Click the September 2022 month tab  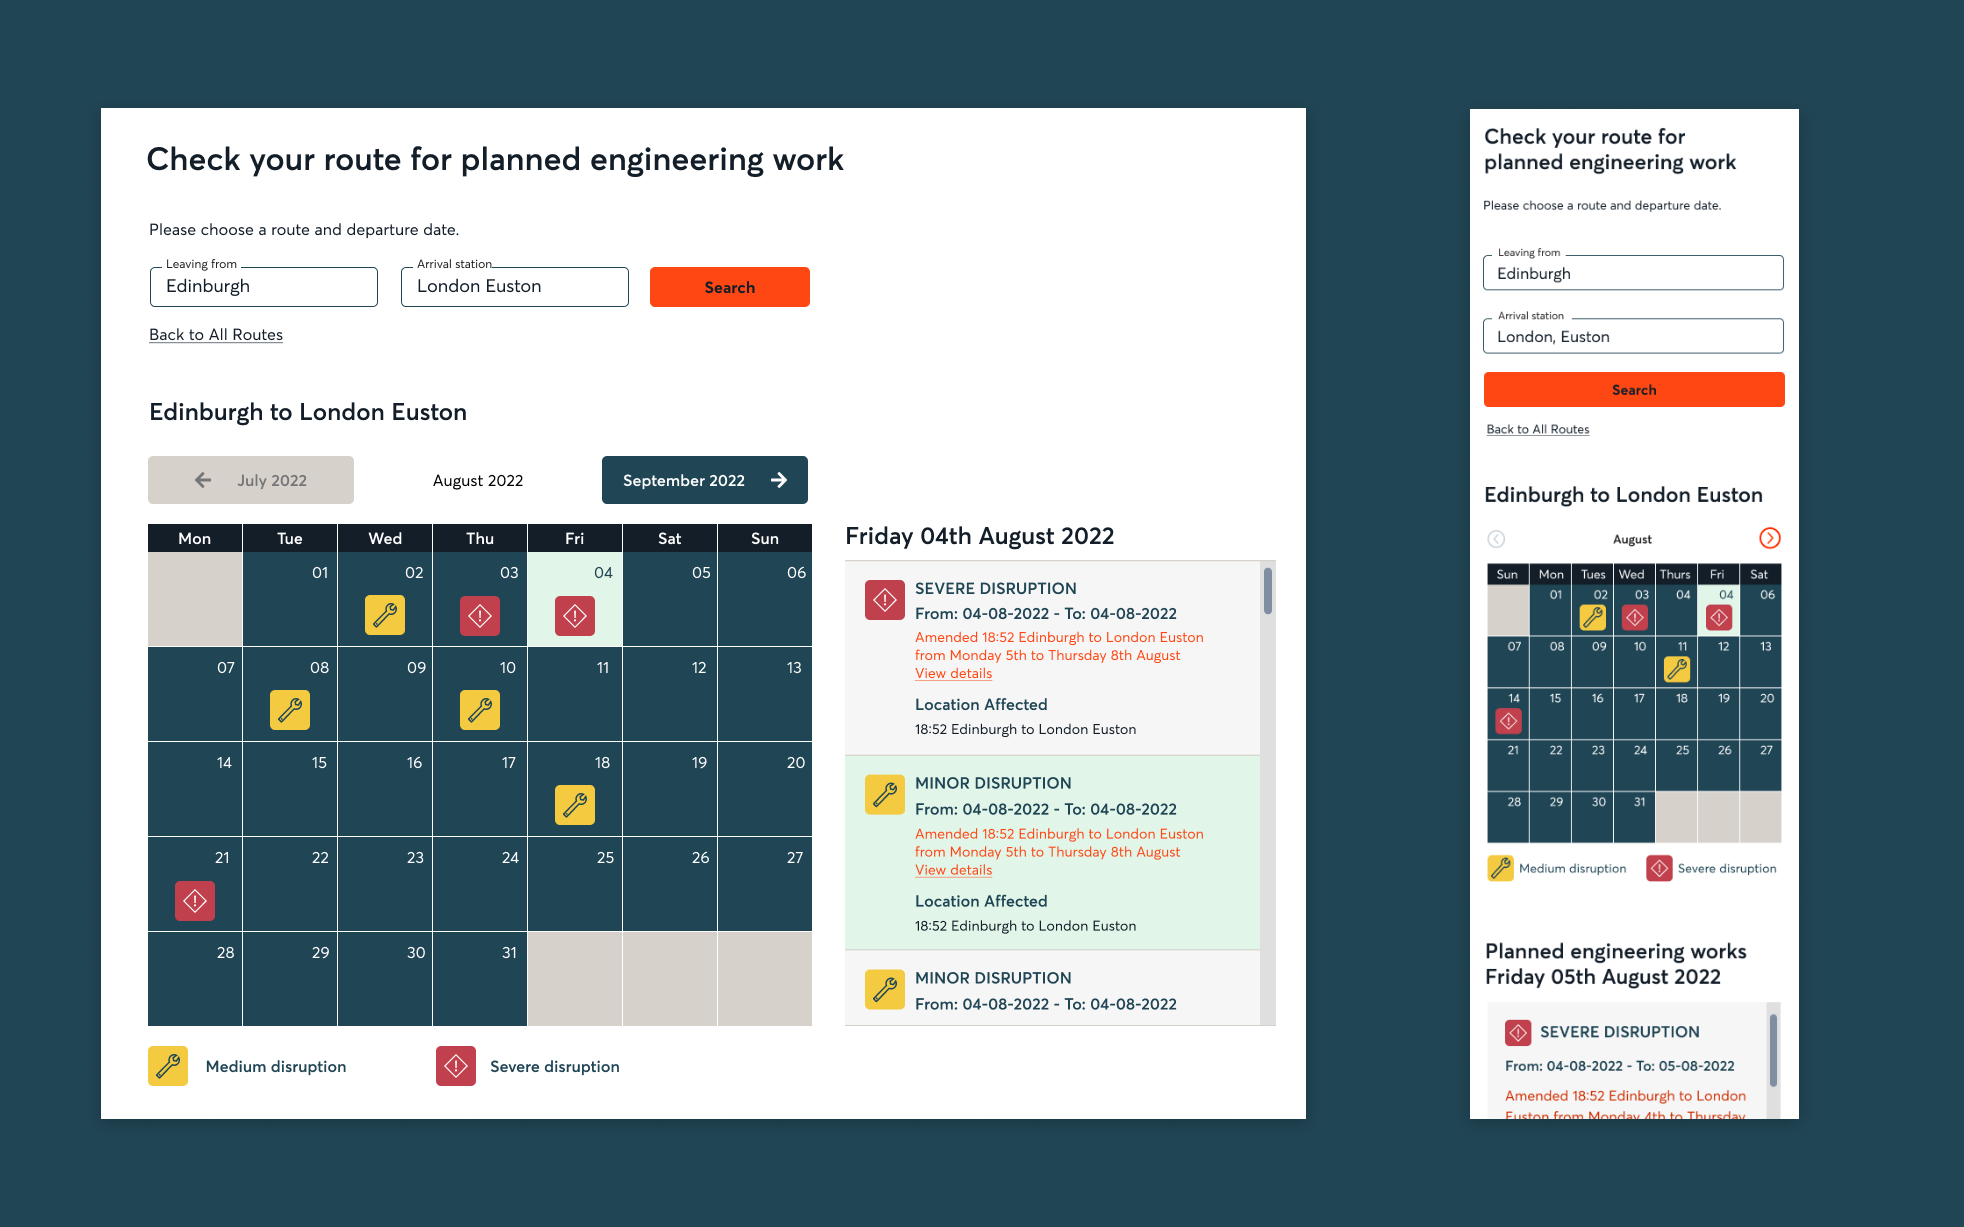coord(702,479)
